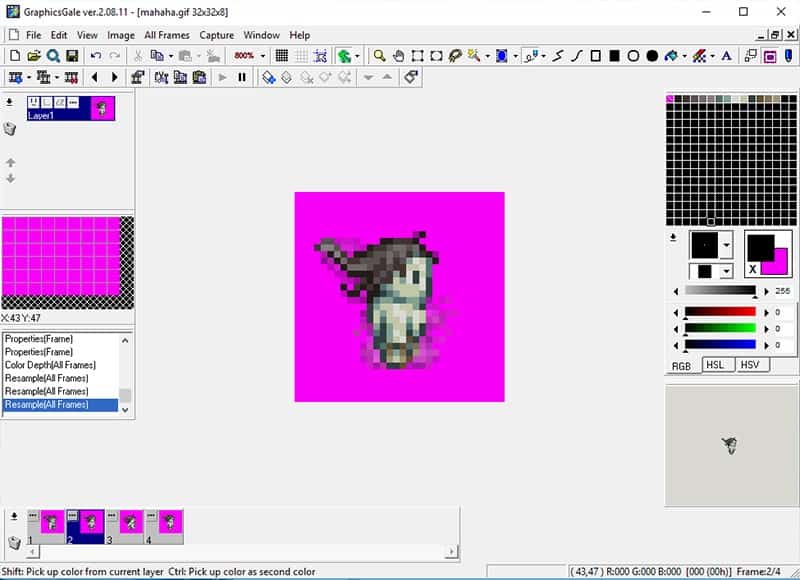This screenshot has width=800, height=580.
Task: Toggle snap to grid
Action: 320,56
